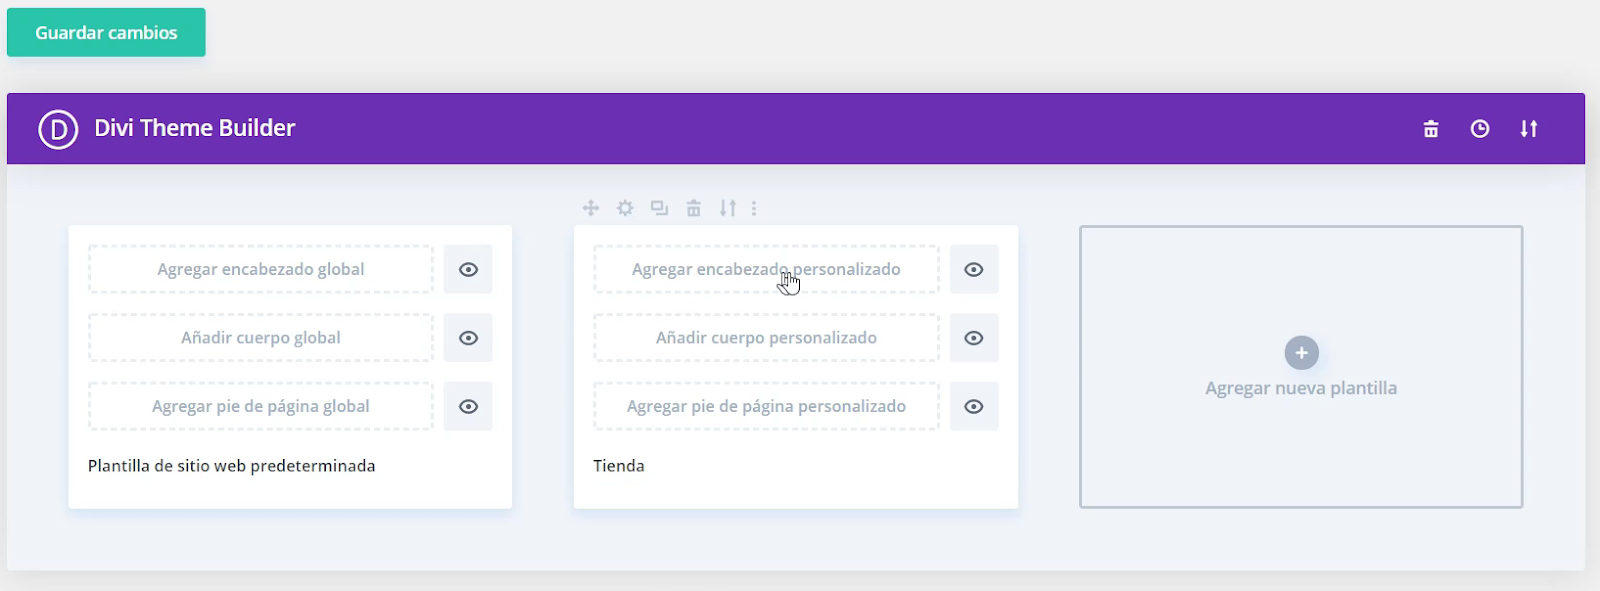Click plus icon to add new template
Screen dimensions: 1600x591
(x=1301, y=353)
